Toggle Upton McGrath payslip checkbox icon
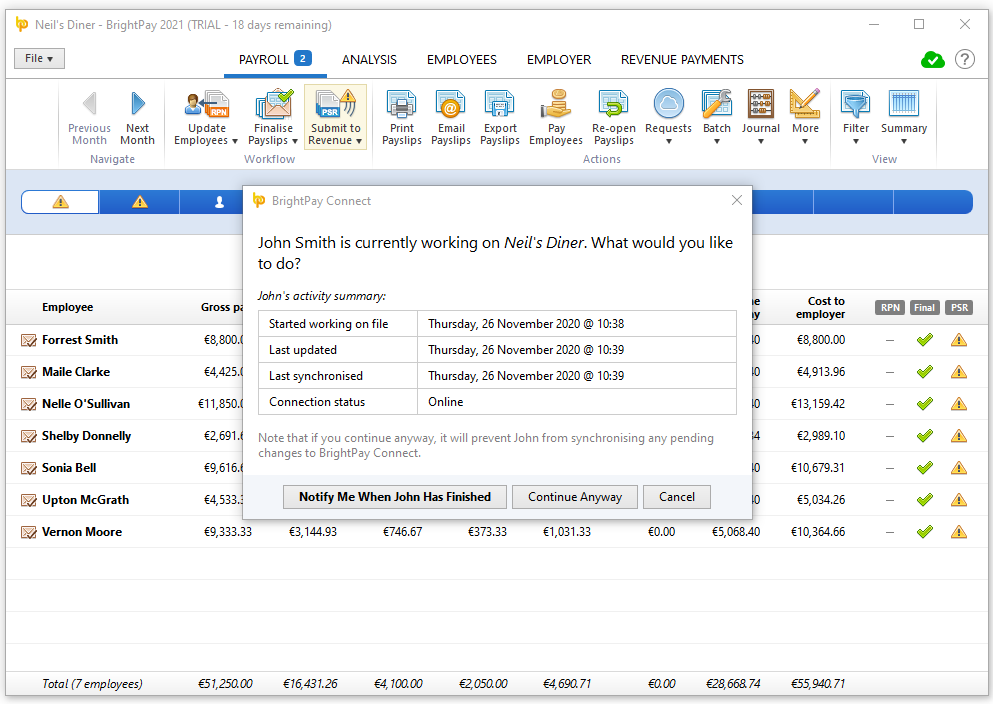This screenshot has height=704, width=993. [28, 501]
